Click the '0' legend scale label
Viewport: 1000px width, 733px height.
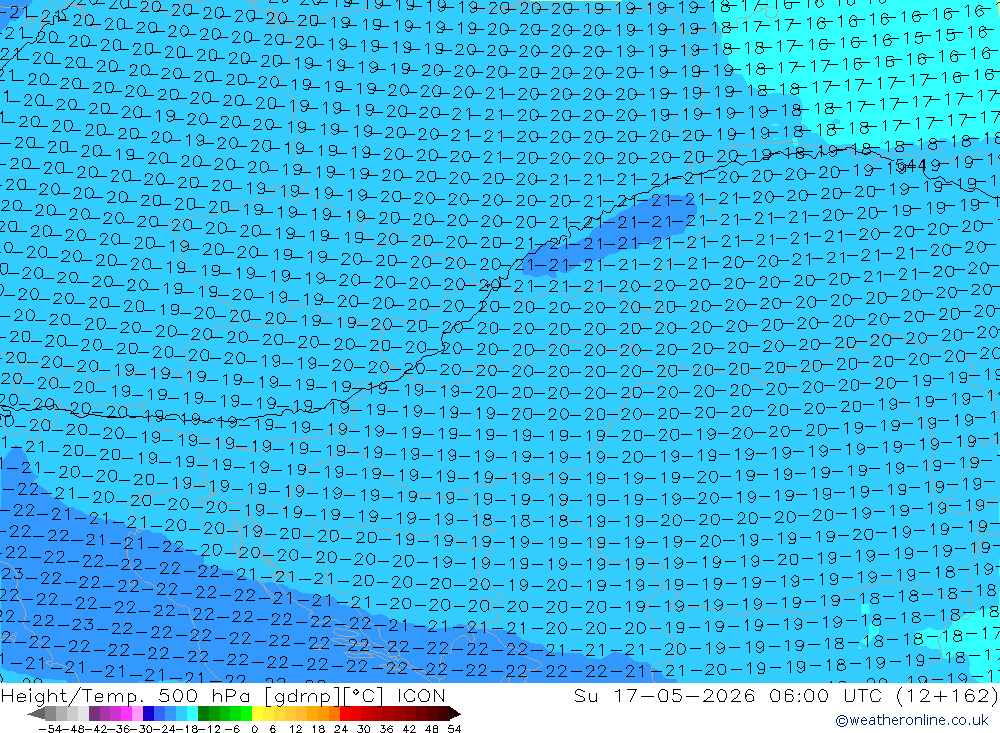[254, 729]
